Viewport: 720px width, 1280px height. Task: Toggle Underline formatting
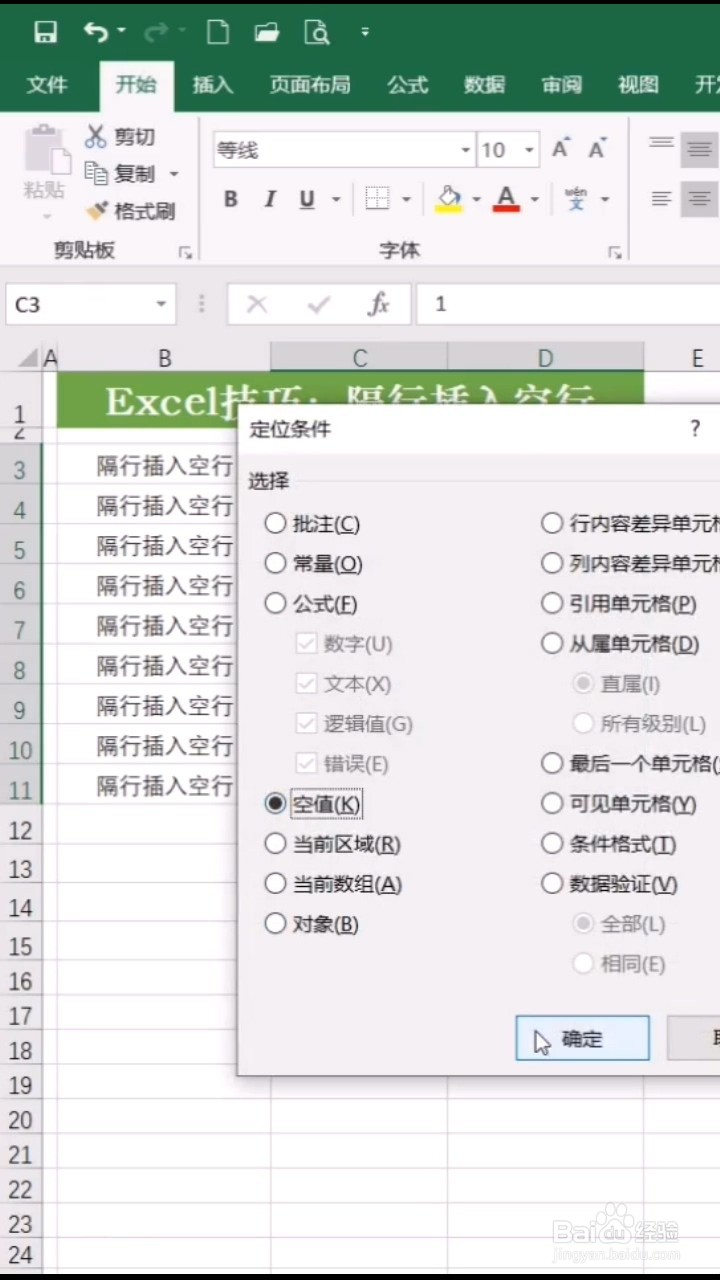pos(307,199)
